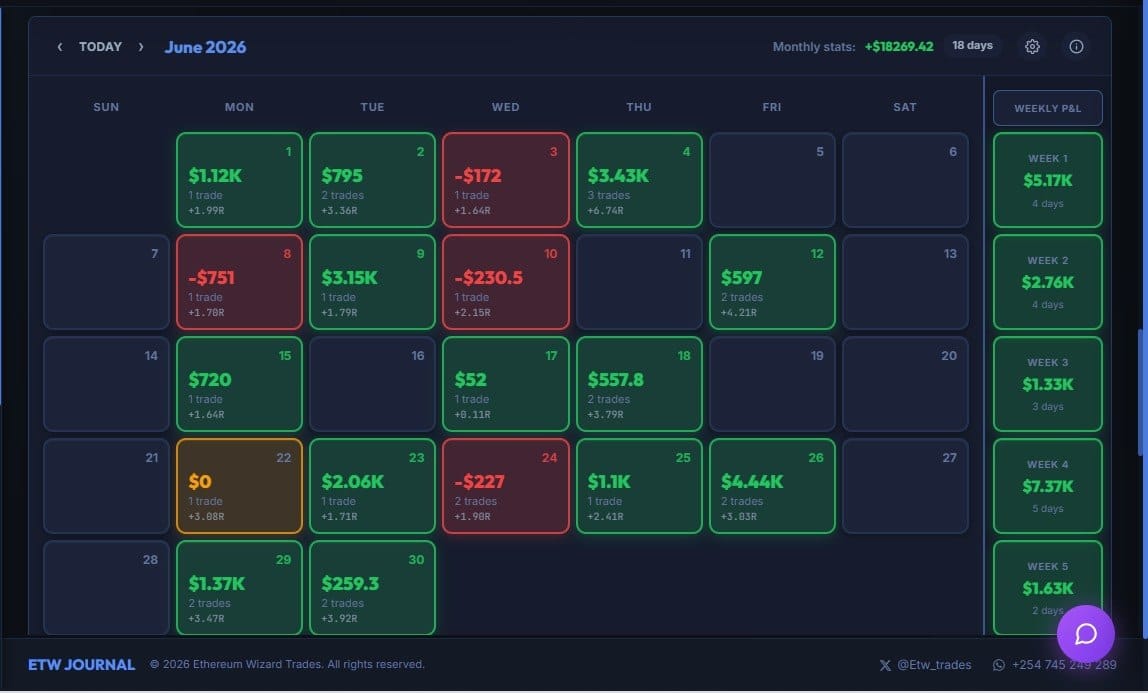The height and width of the screenshot is (693, 1148).
Task: Open June 26 day card $4.44K
Action: point(772,486)
